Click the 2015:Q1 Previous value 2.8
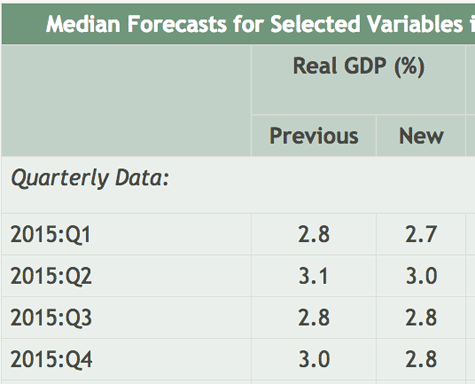 pos(314,234)
